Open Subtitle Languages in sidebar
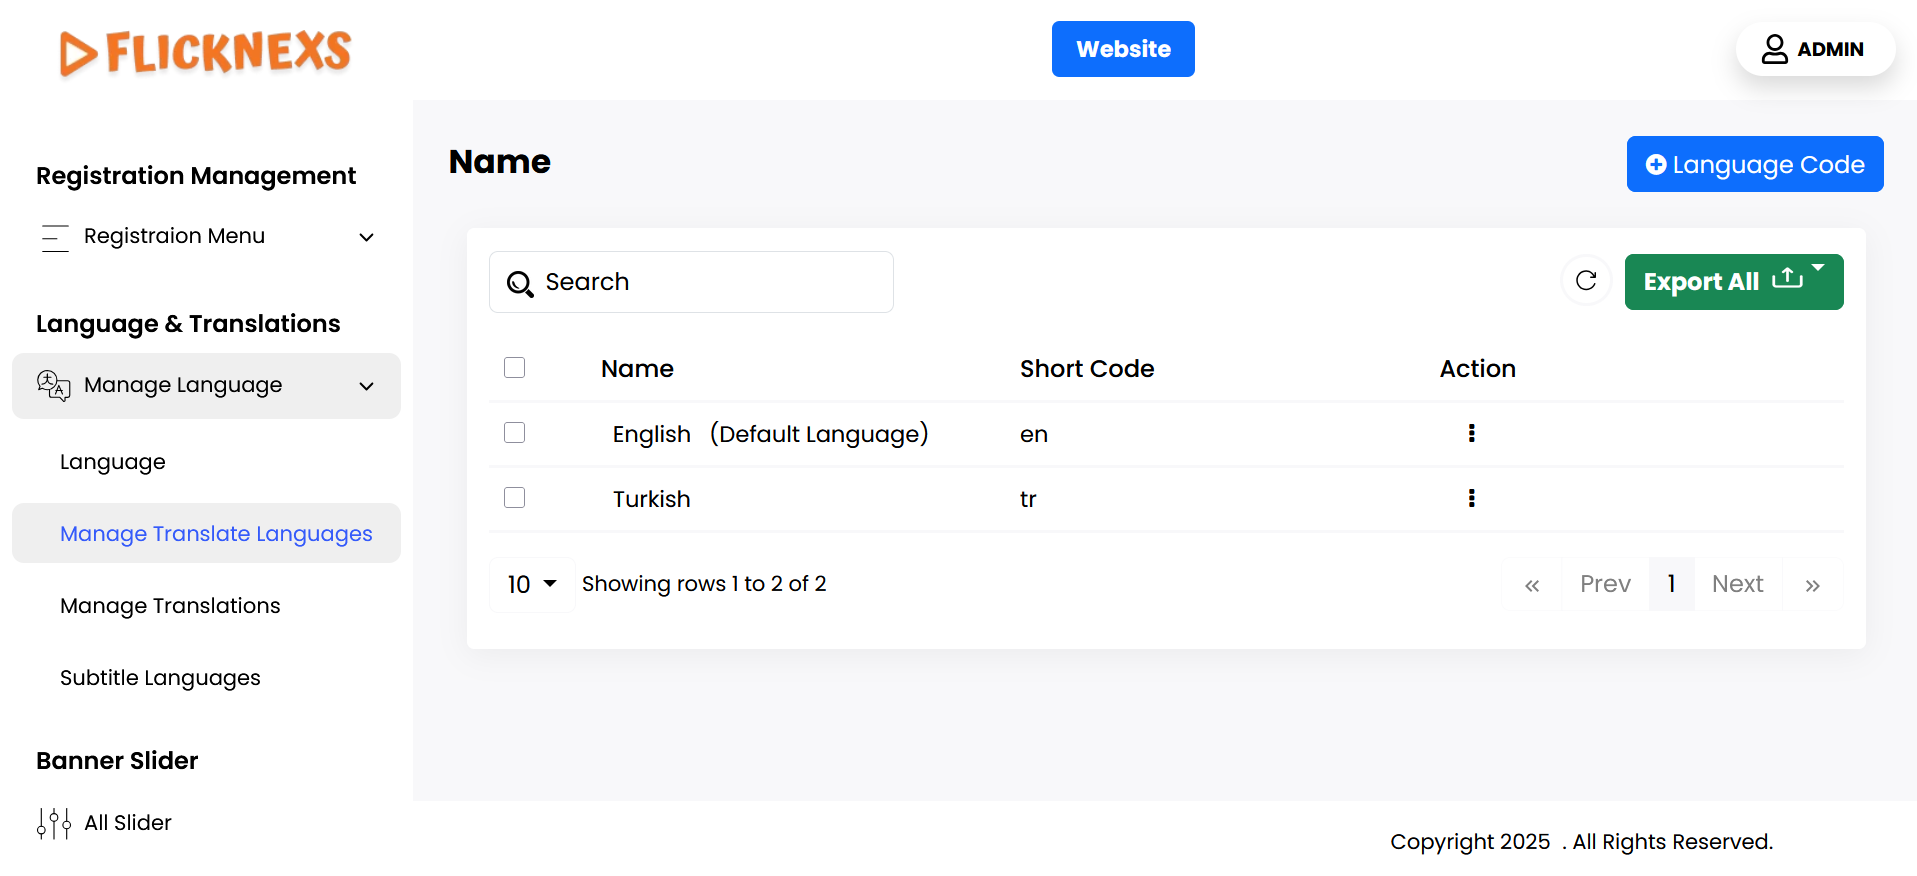 pyautogui.click(x=160, y=678)
